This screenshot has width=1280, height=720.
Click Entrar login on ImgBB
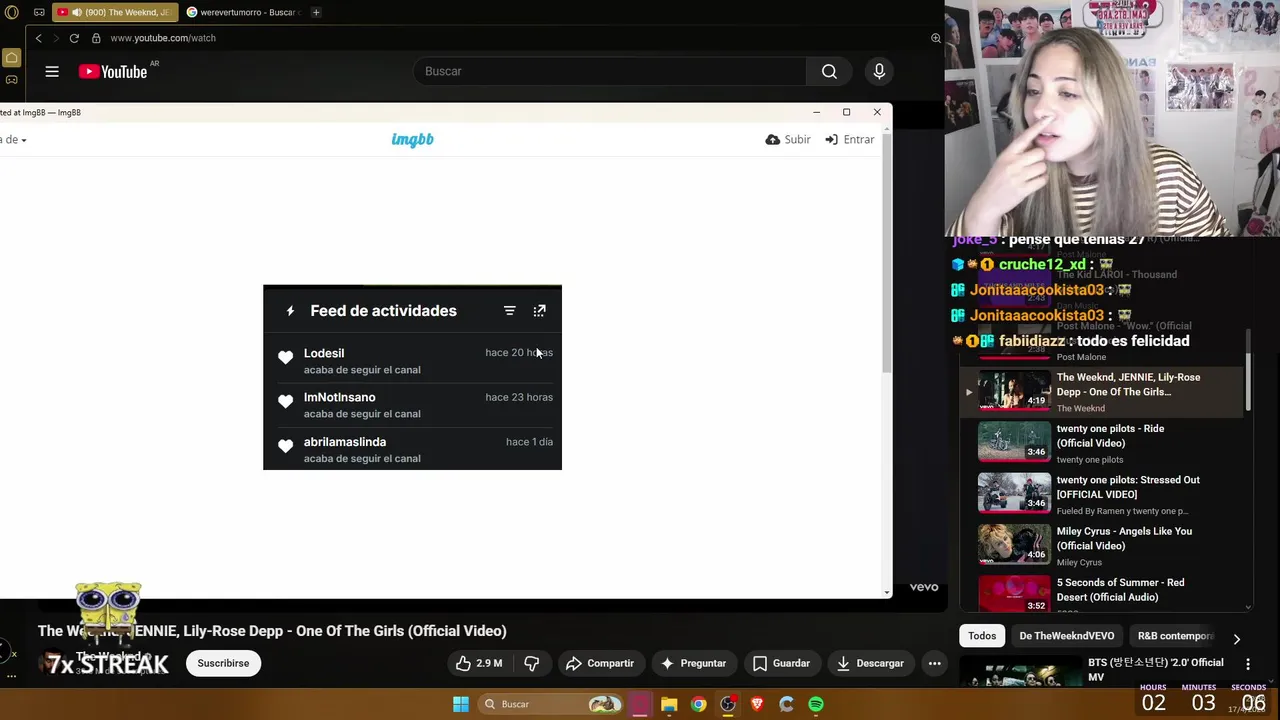click(850, 140)
